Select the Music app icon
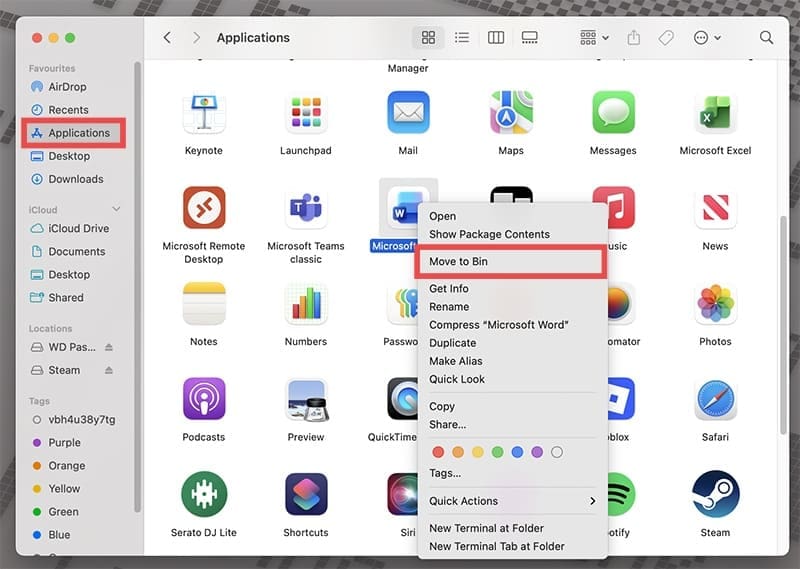The image size is (800, 569). [x=619, y=207]
